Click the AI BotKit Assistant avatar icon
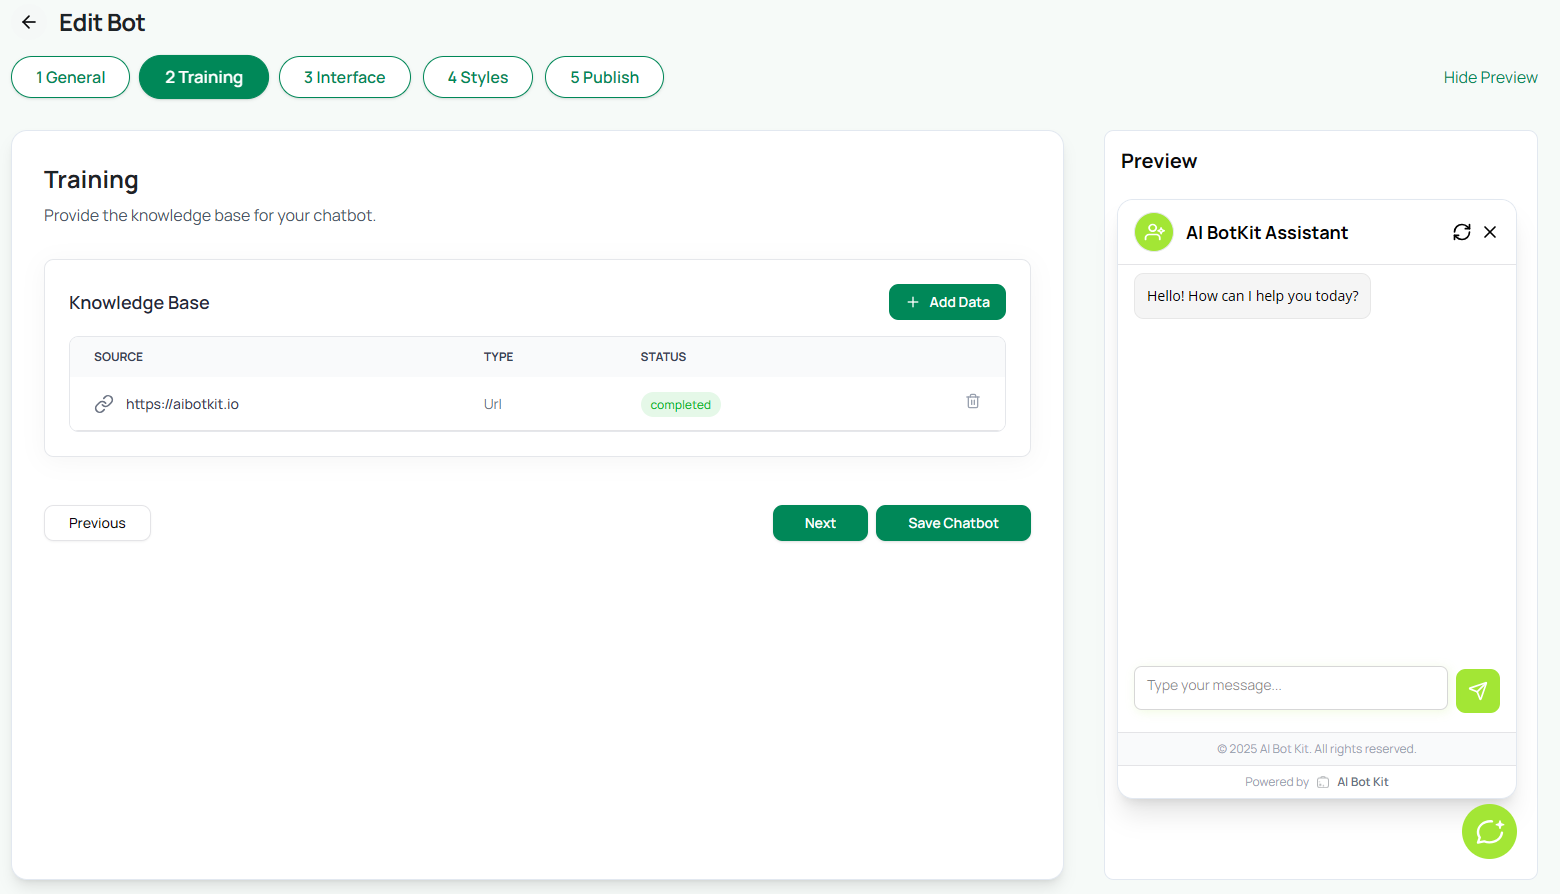 point(1154,231)
